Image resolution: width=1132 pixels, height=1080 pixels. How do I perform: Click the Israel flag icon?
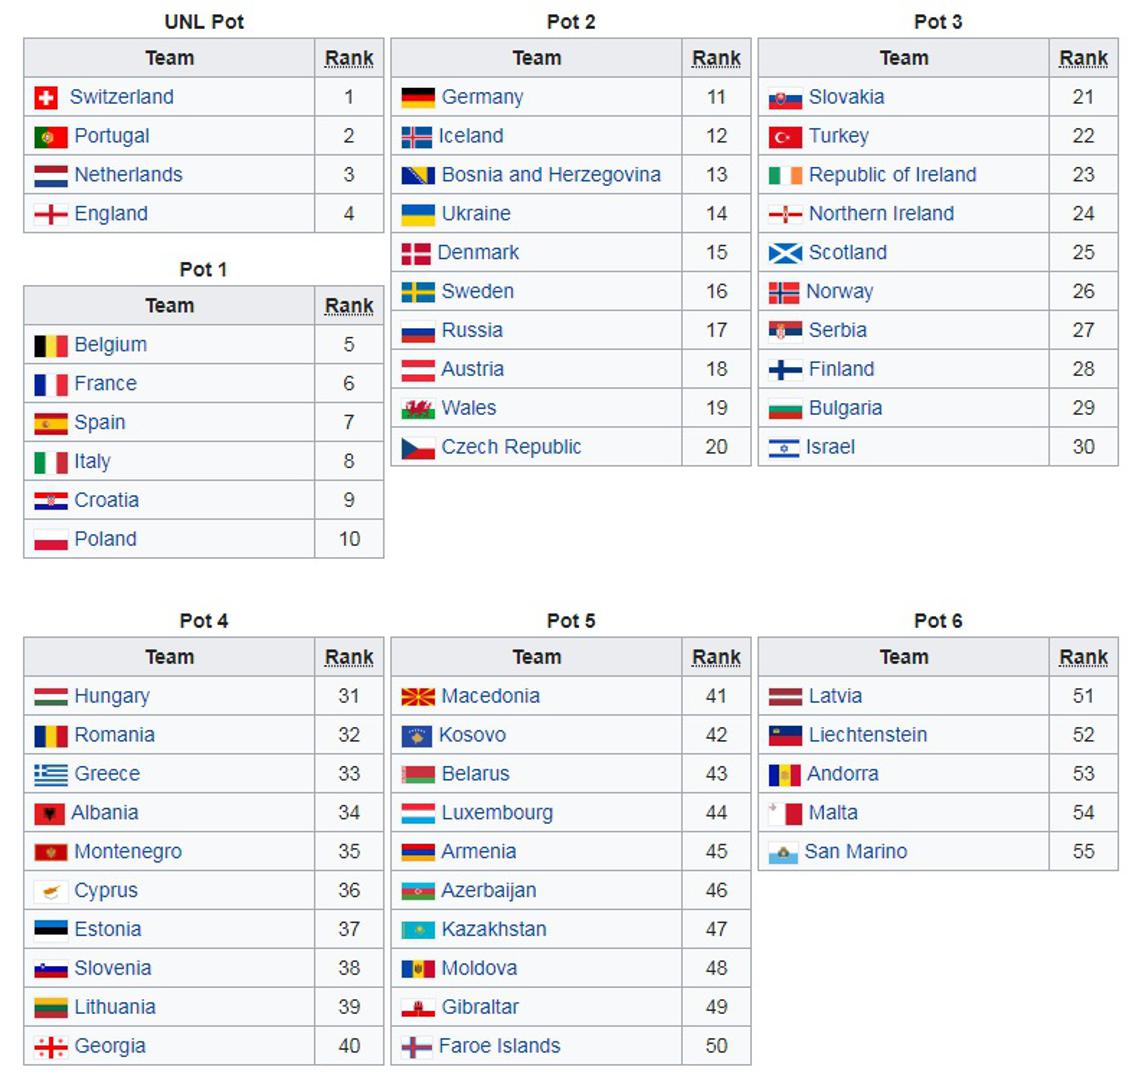[x=784, y=448]
